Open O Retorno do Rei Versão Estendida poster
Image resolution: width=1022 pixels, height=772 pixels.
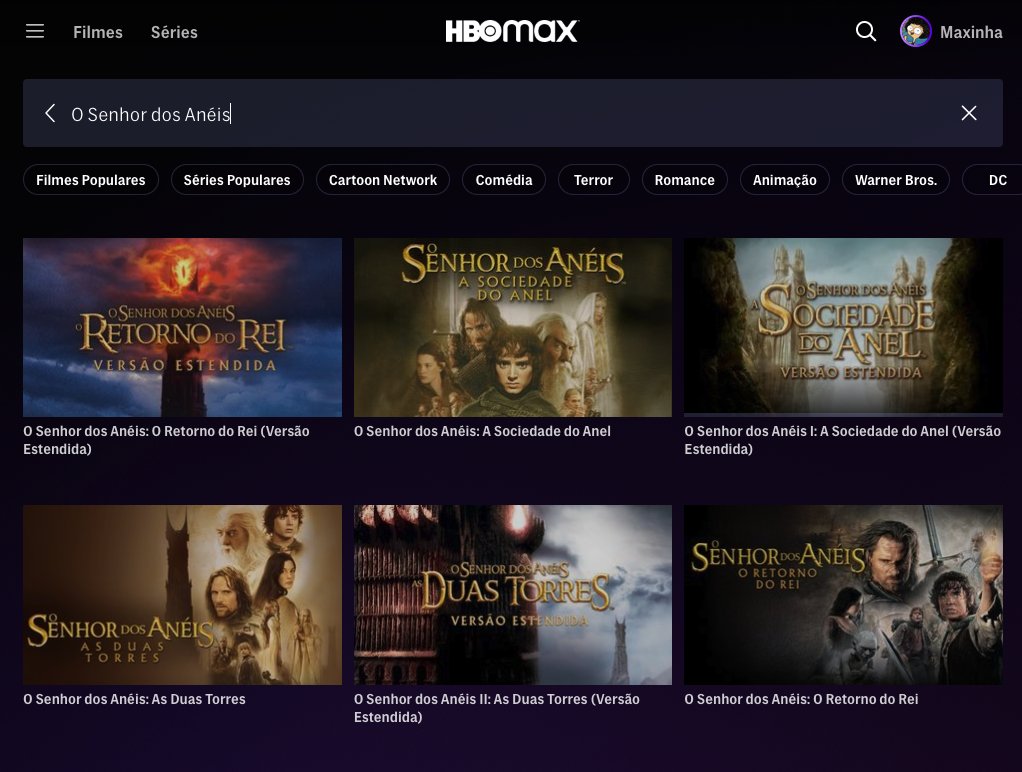182,327
